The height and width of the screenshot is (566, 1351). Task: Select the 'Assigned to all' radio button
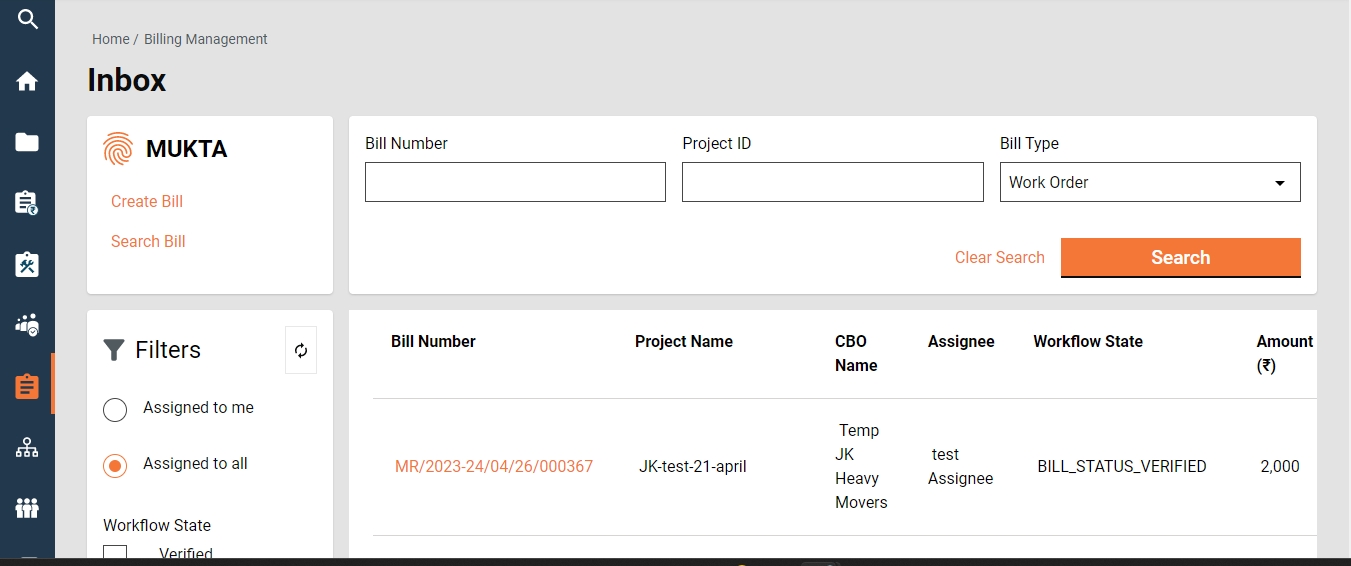pos(115,465)
